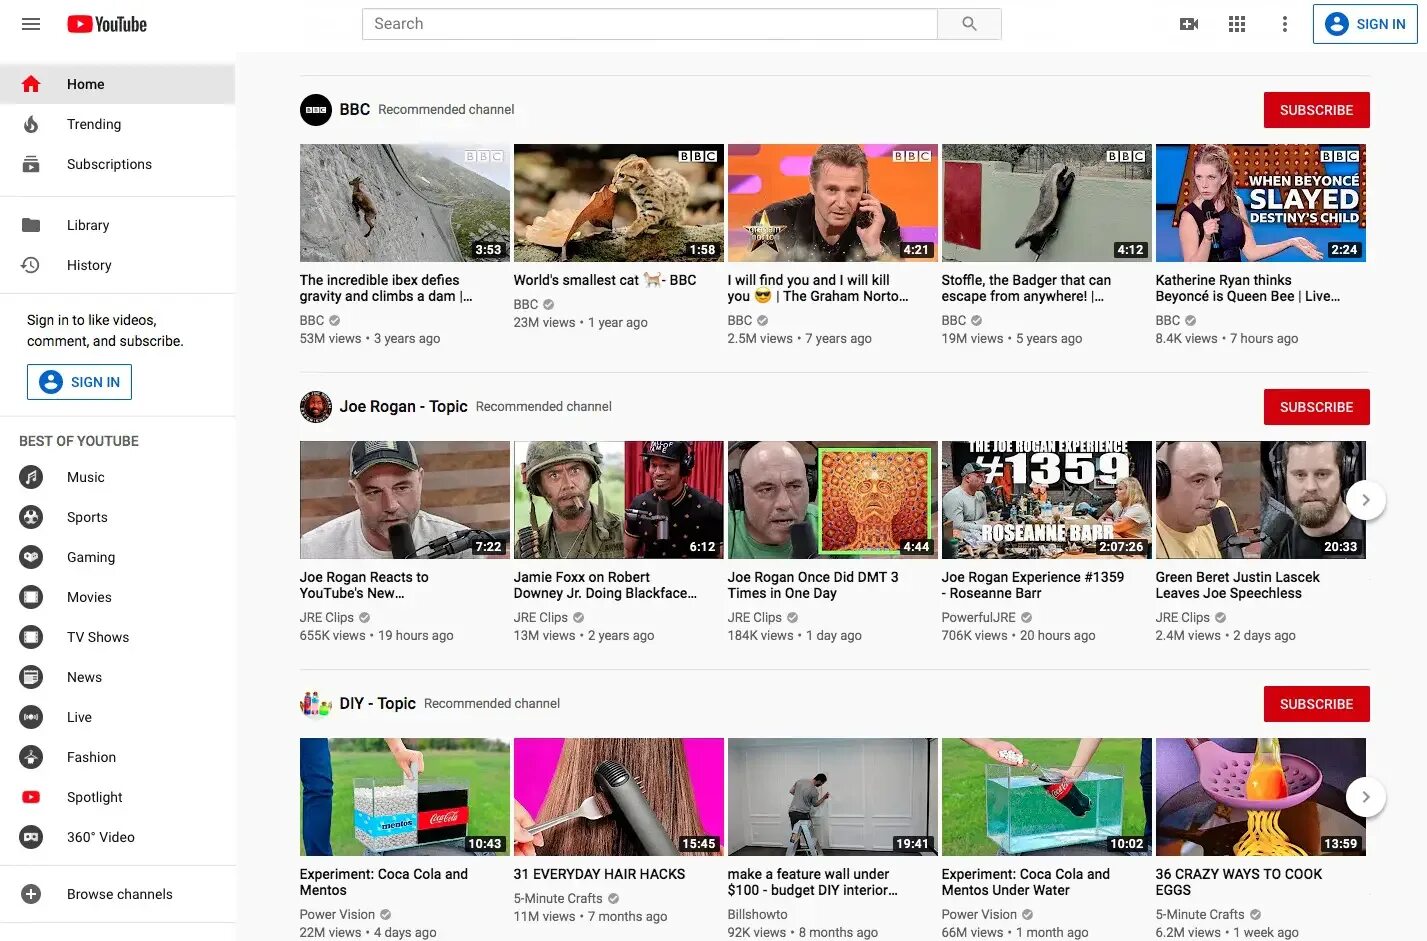Open 'Green Beret Justin Lascek' video title
The width and height of the screenshot is (1427, 941).
tap(1237, 585)
